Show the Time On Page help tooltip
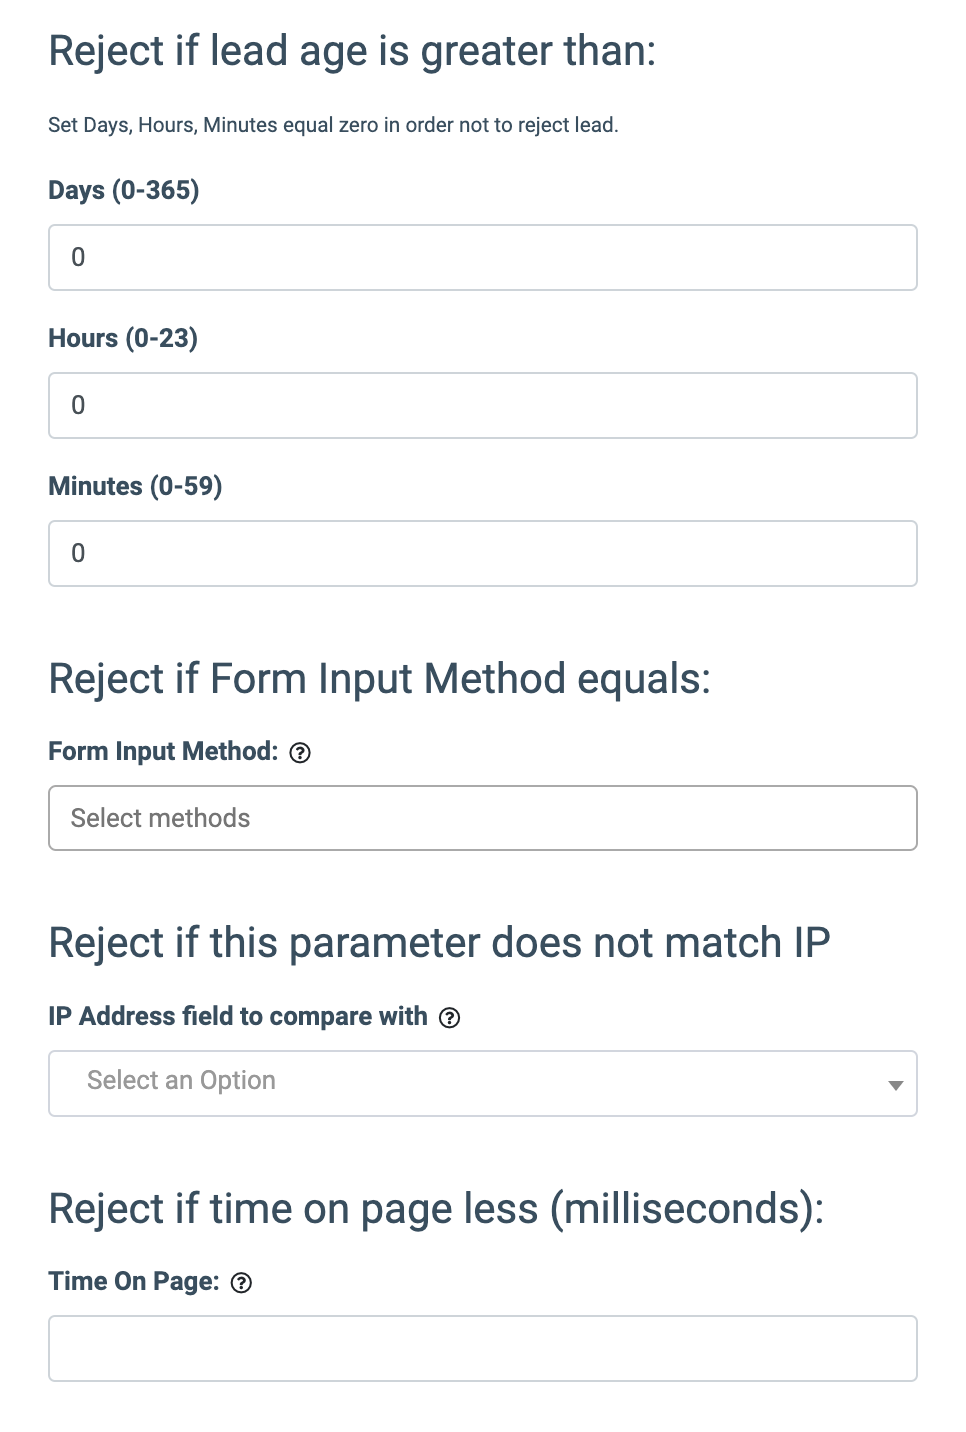This screenshot has height=1432, width=966. 241,1283
